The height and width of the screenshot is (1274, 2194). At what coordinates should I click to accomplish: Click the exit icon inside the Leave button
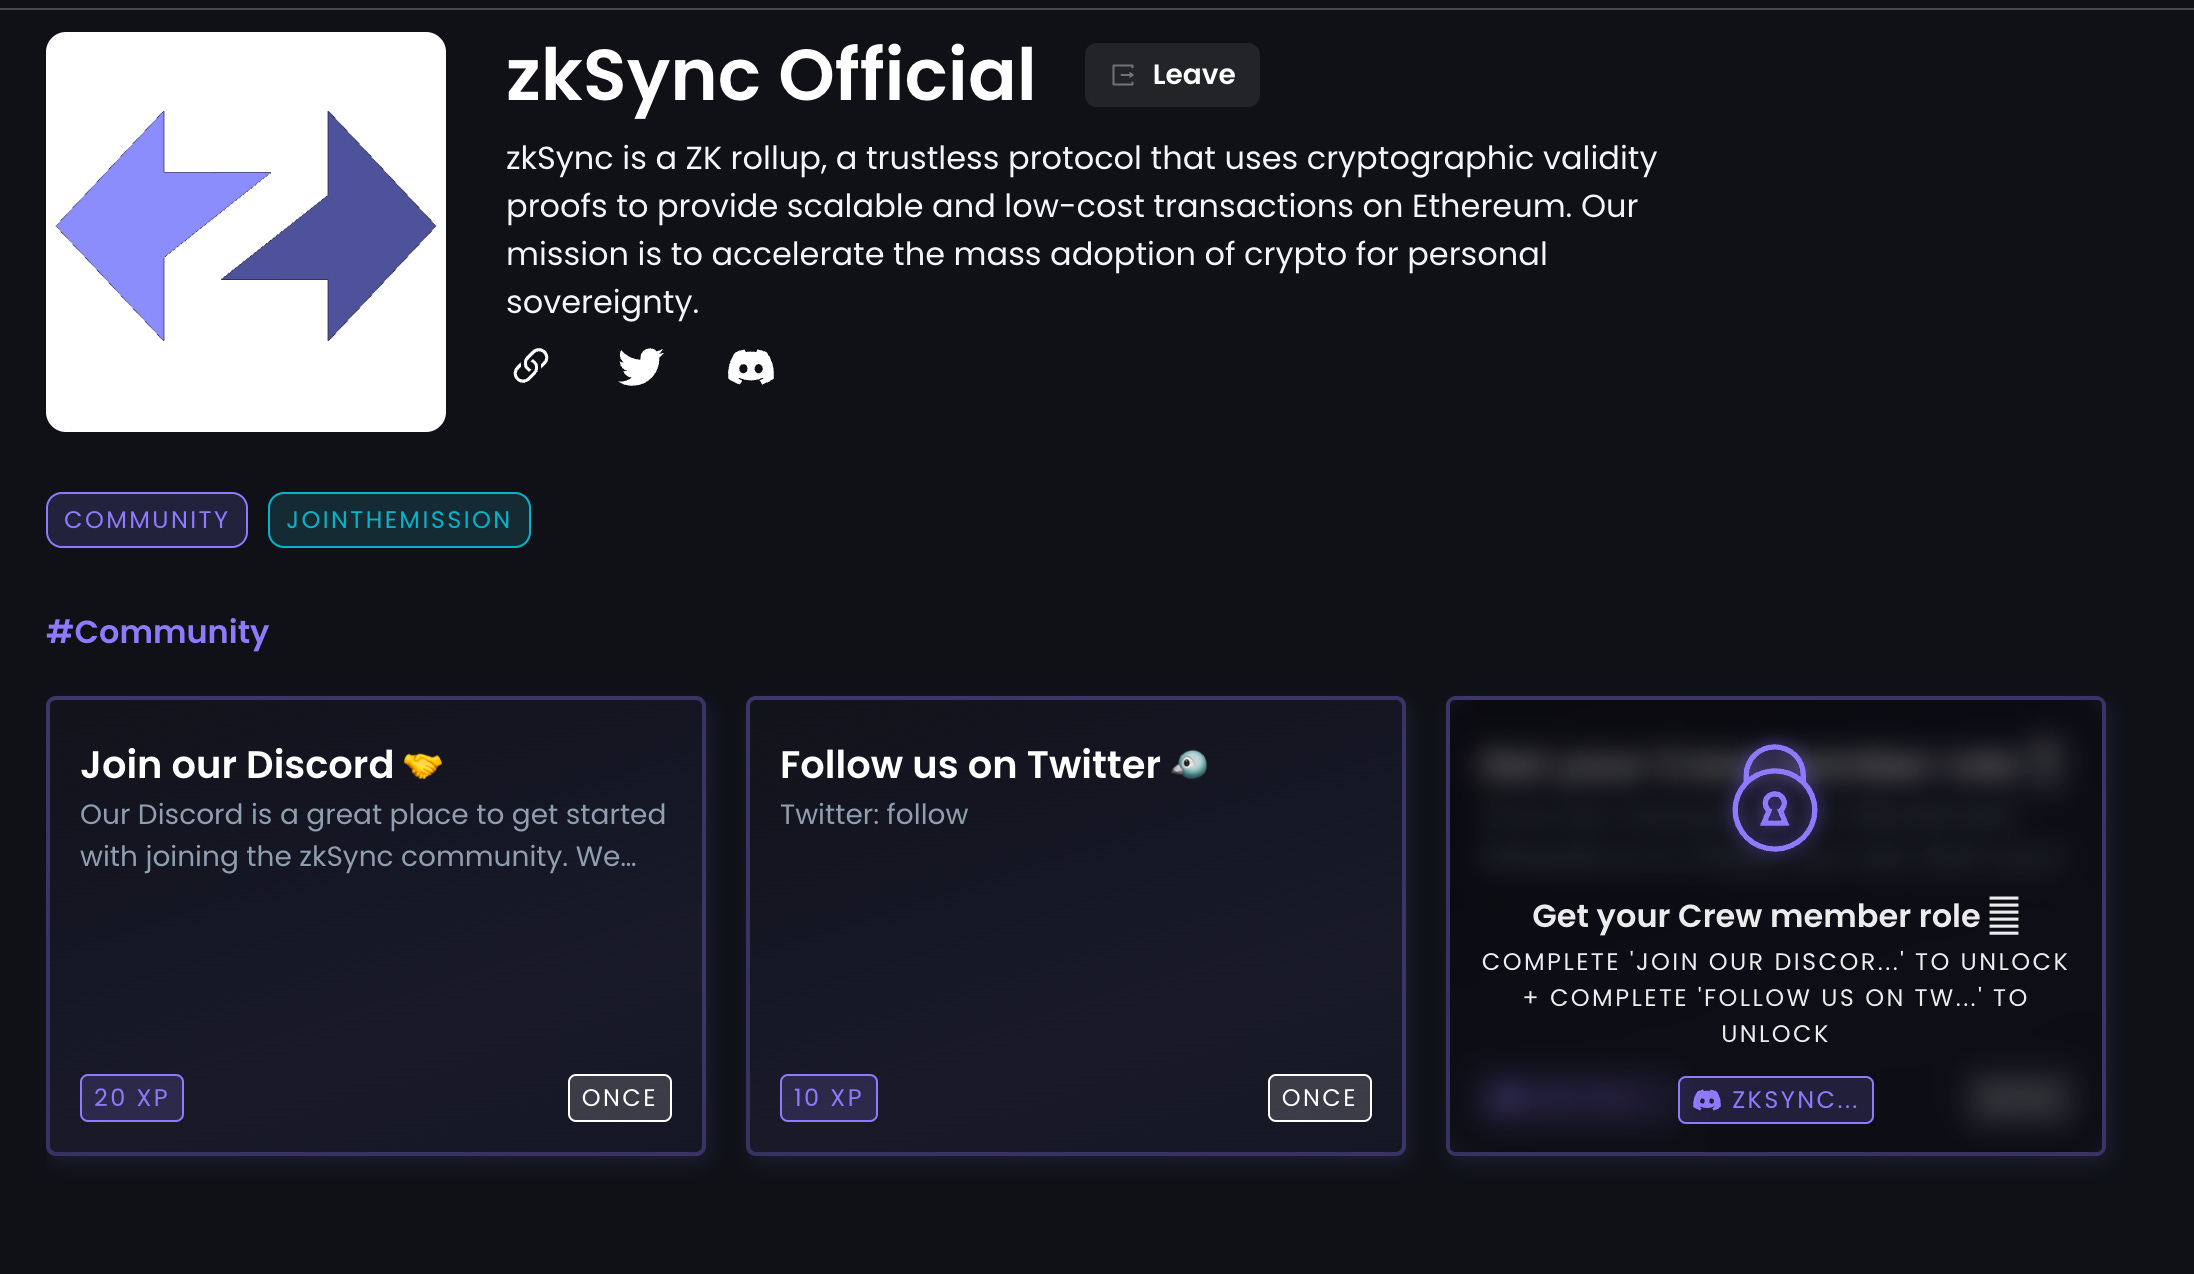point(1124,74)
